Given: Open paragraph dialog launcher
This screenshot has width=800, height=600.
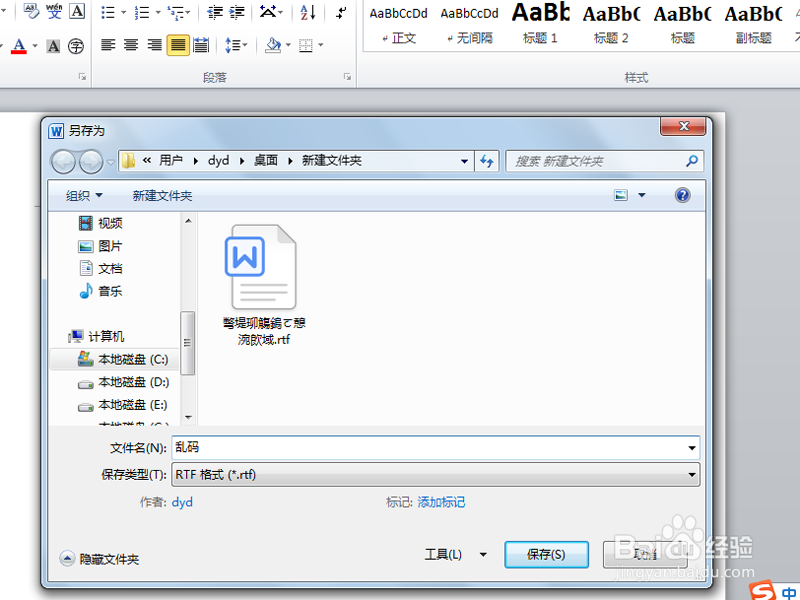Looking at the screenshot, I should [x=347, y=77].
